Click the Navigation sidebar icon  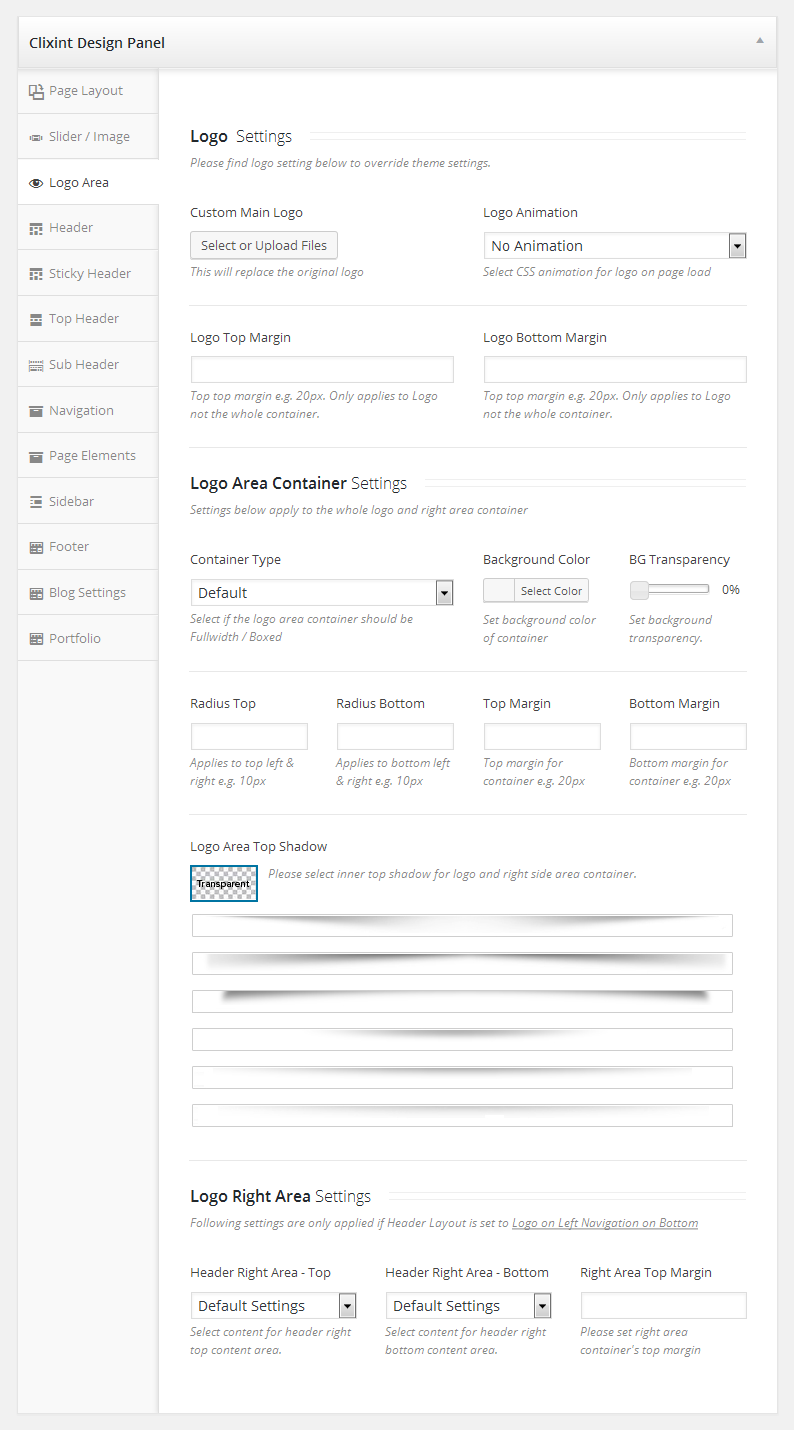pos(36,411)
